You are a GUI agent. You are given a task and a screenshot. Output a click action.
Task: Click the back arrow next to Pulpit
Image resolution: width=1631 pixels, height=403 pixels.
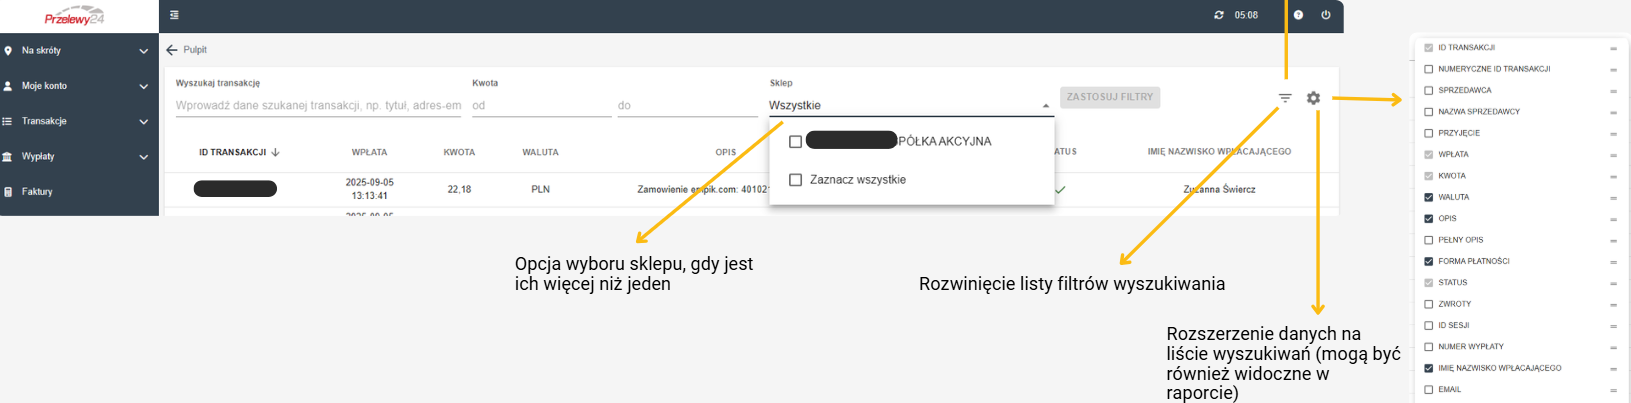(172, 50)
